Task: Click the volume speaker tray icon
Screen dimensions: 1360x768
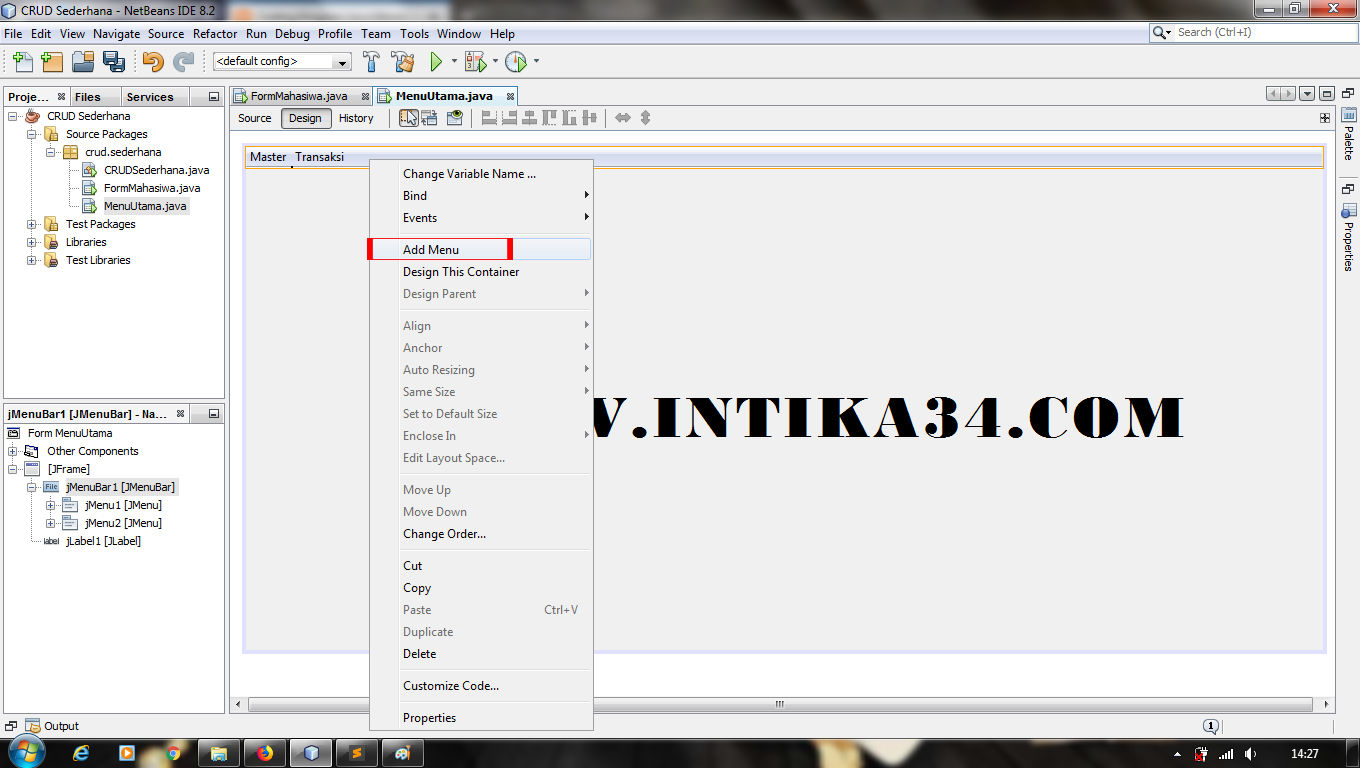Action: 1252,753
